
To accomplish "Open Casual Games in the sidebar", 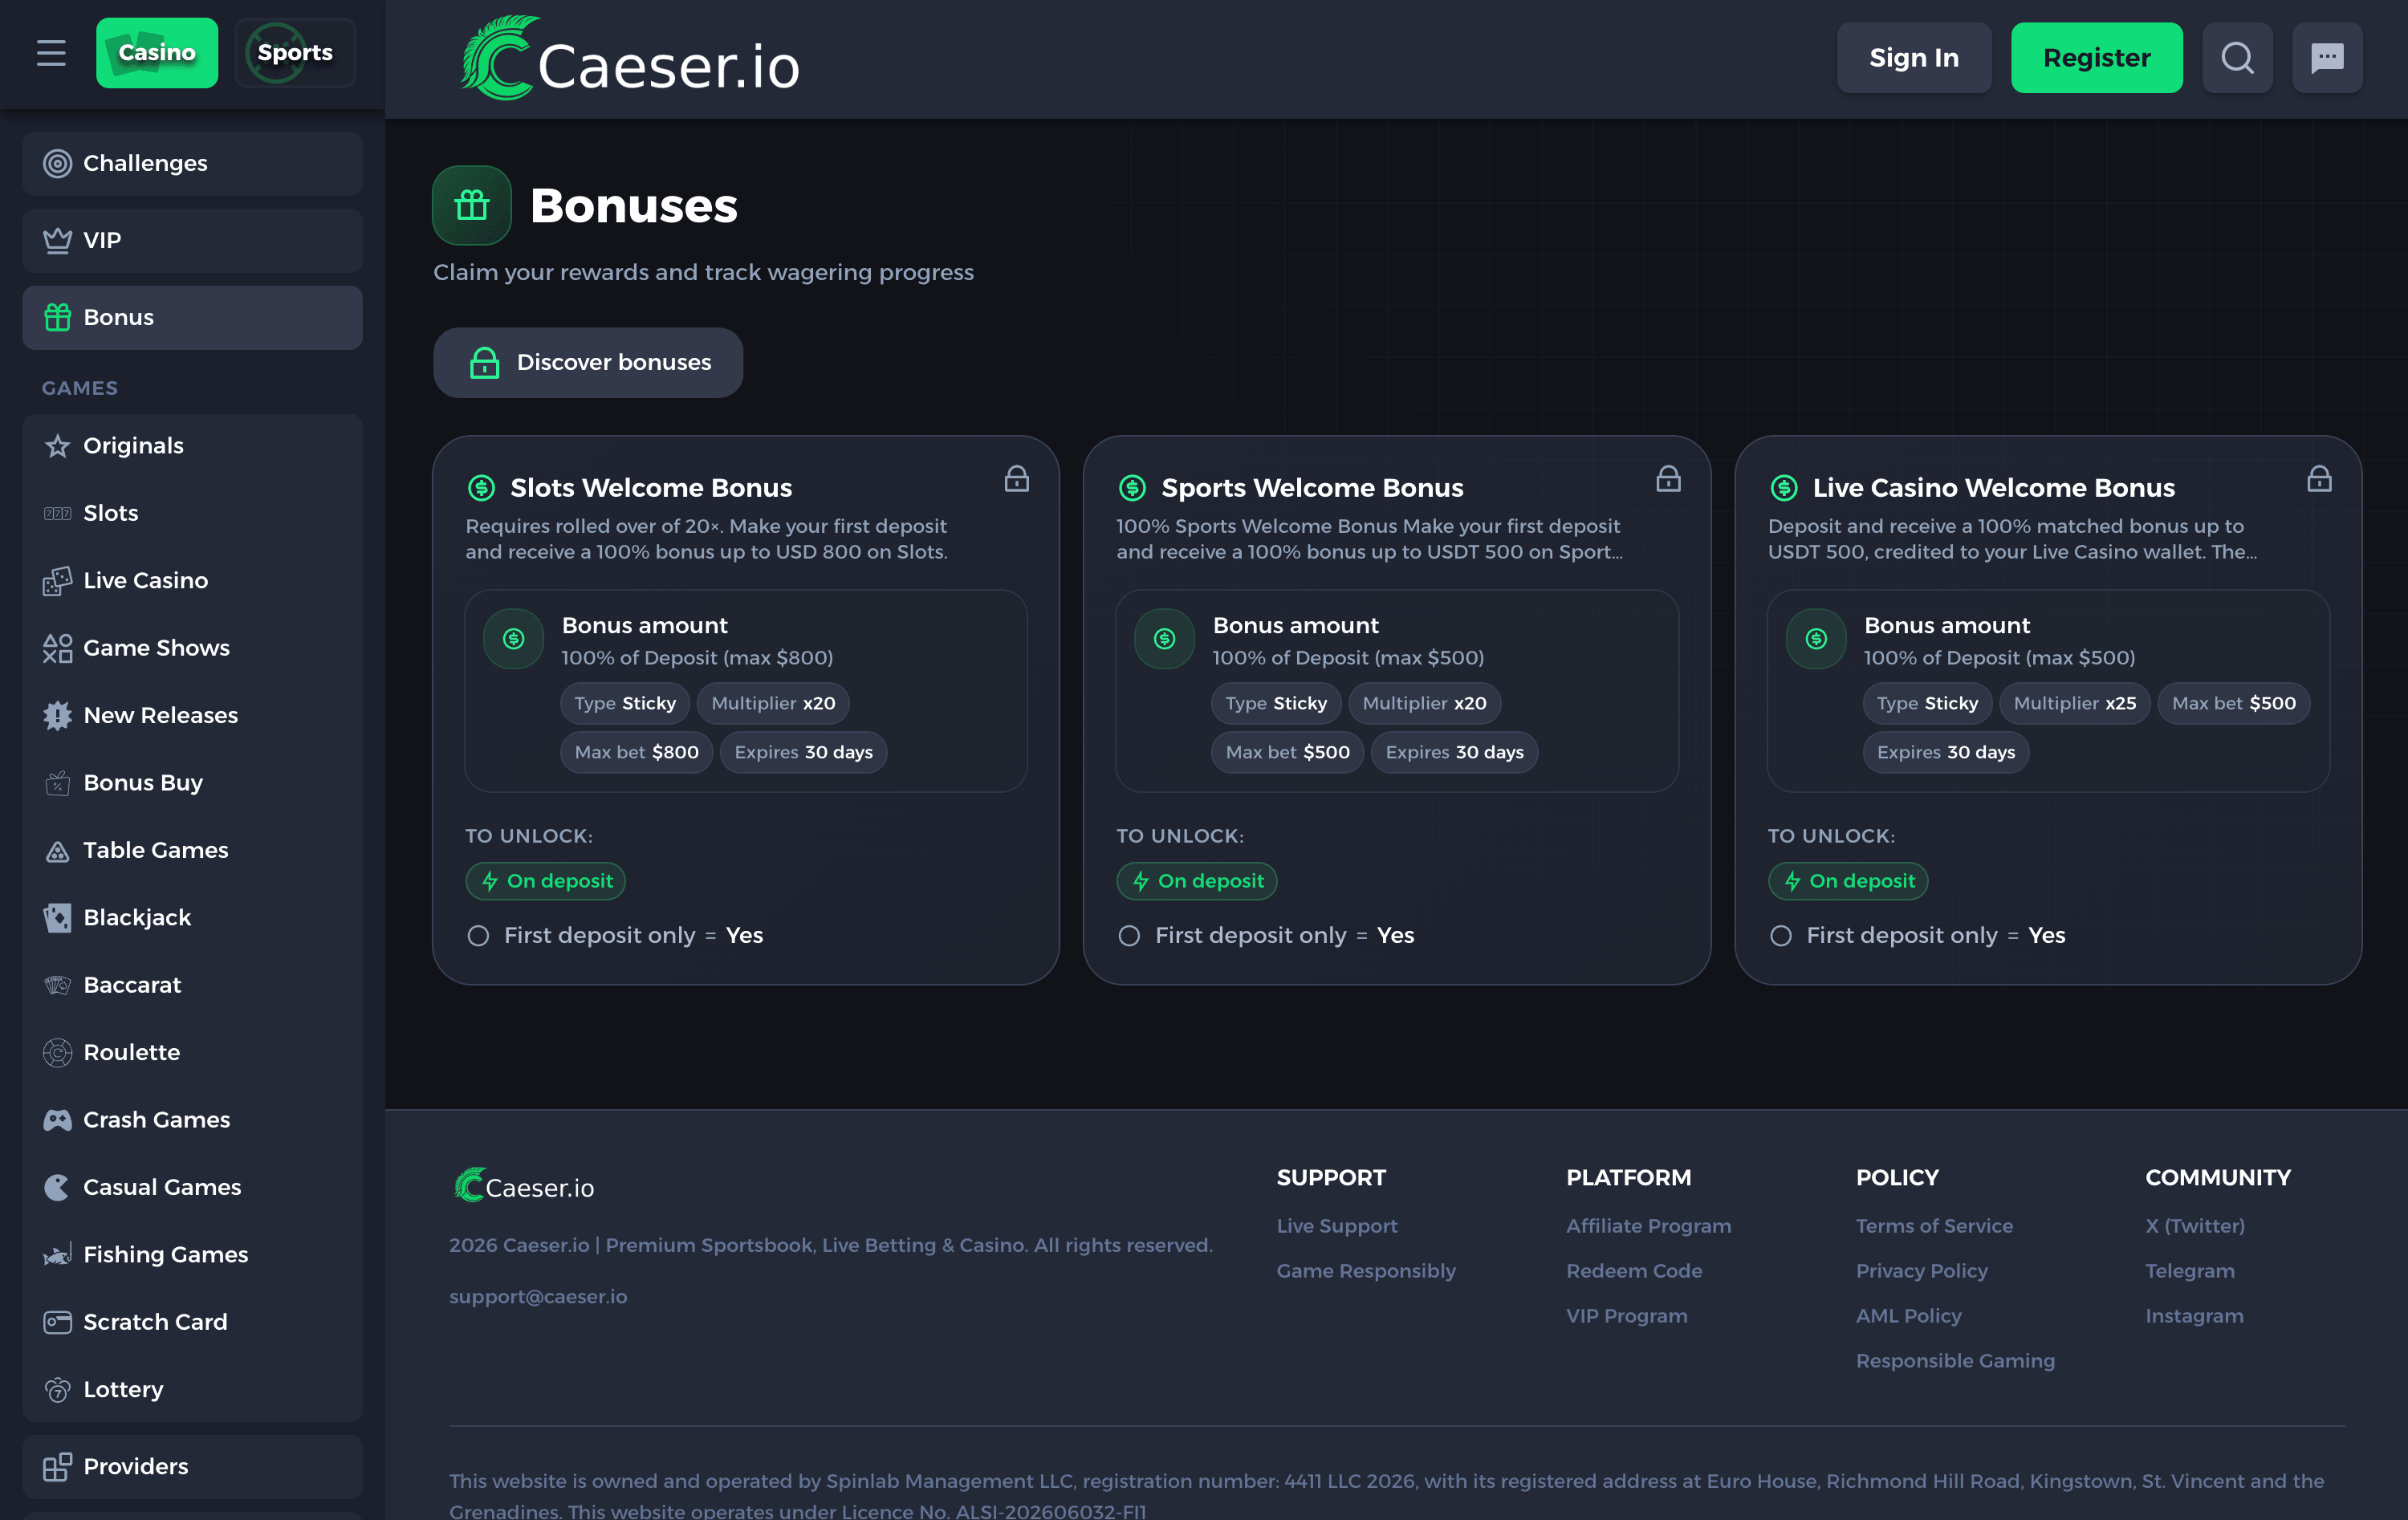I will tap(192, 1187).
